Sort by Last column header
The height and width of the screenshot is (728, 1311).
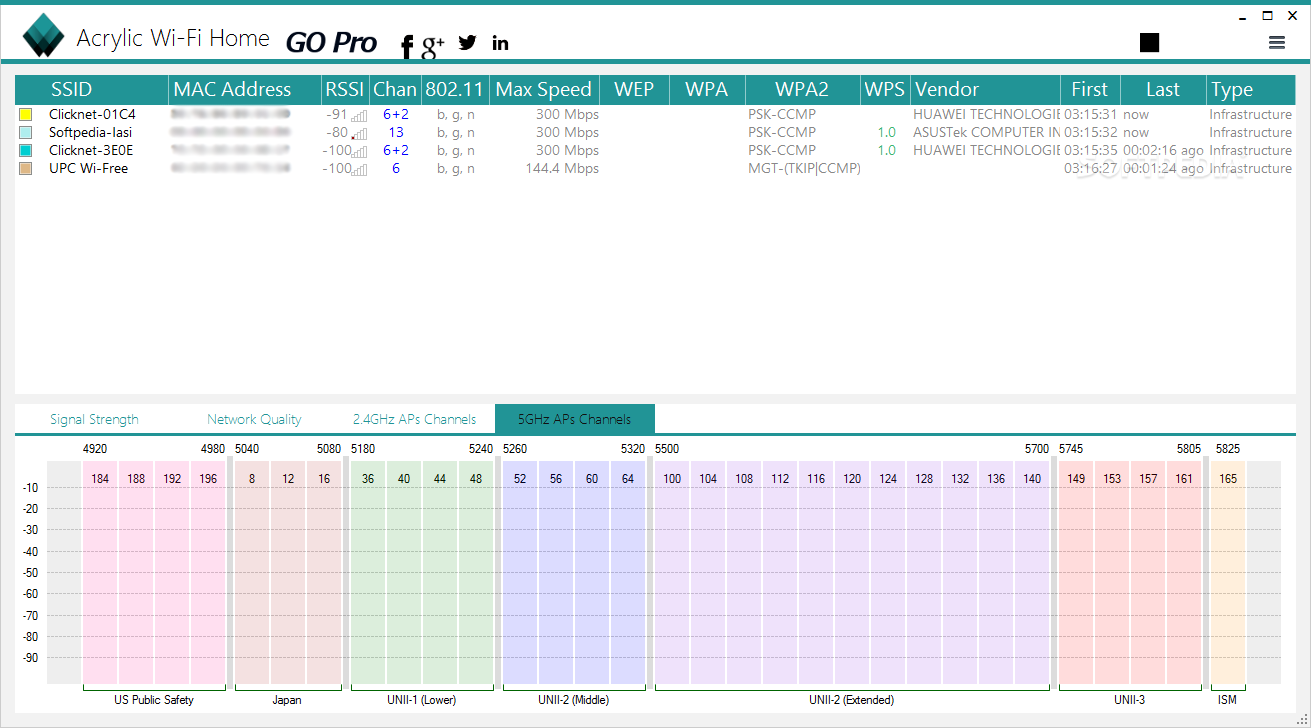click(1163, 89)
